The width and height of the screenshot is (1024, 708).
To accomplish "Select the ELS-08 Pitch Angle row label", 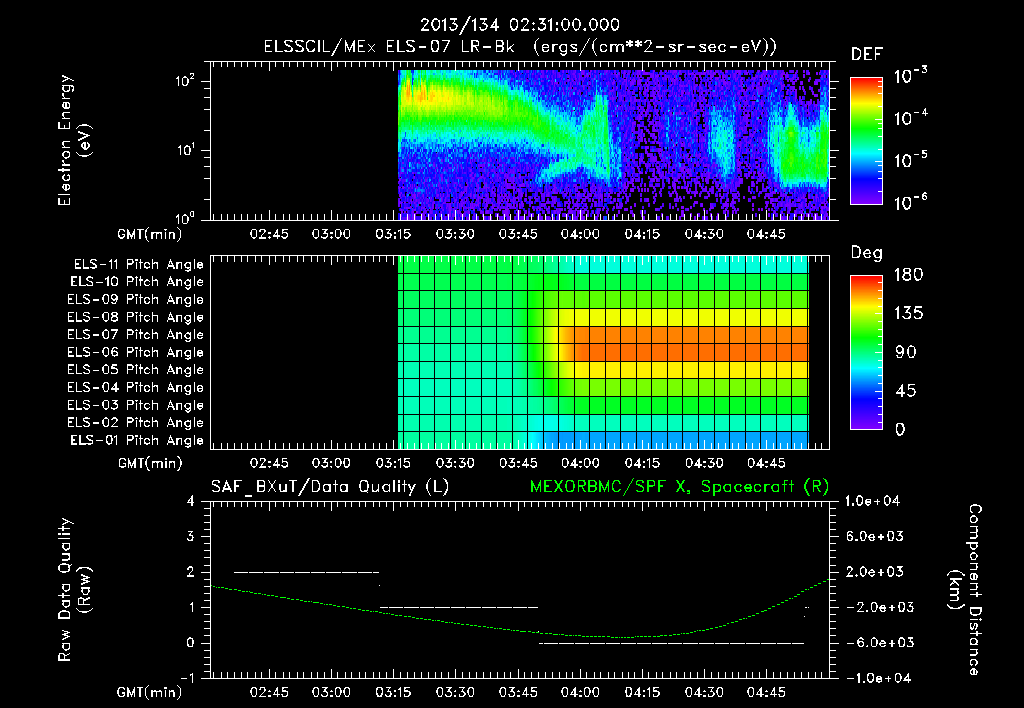I will (135, 317).
